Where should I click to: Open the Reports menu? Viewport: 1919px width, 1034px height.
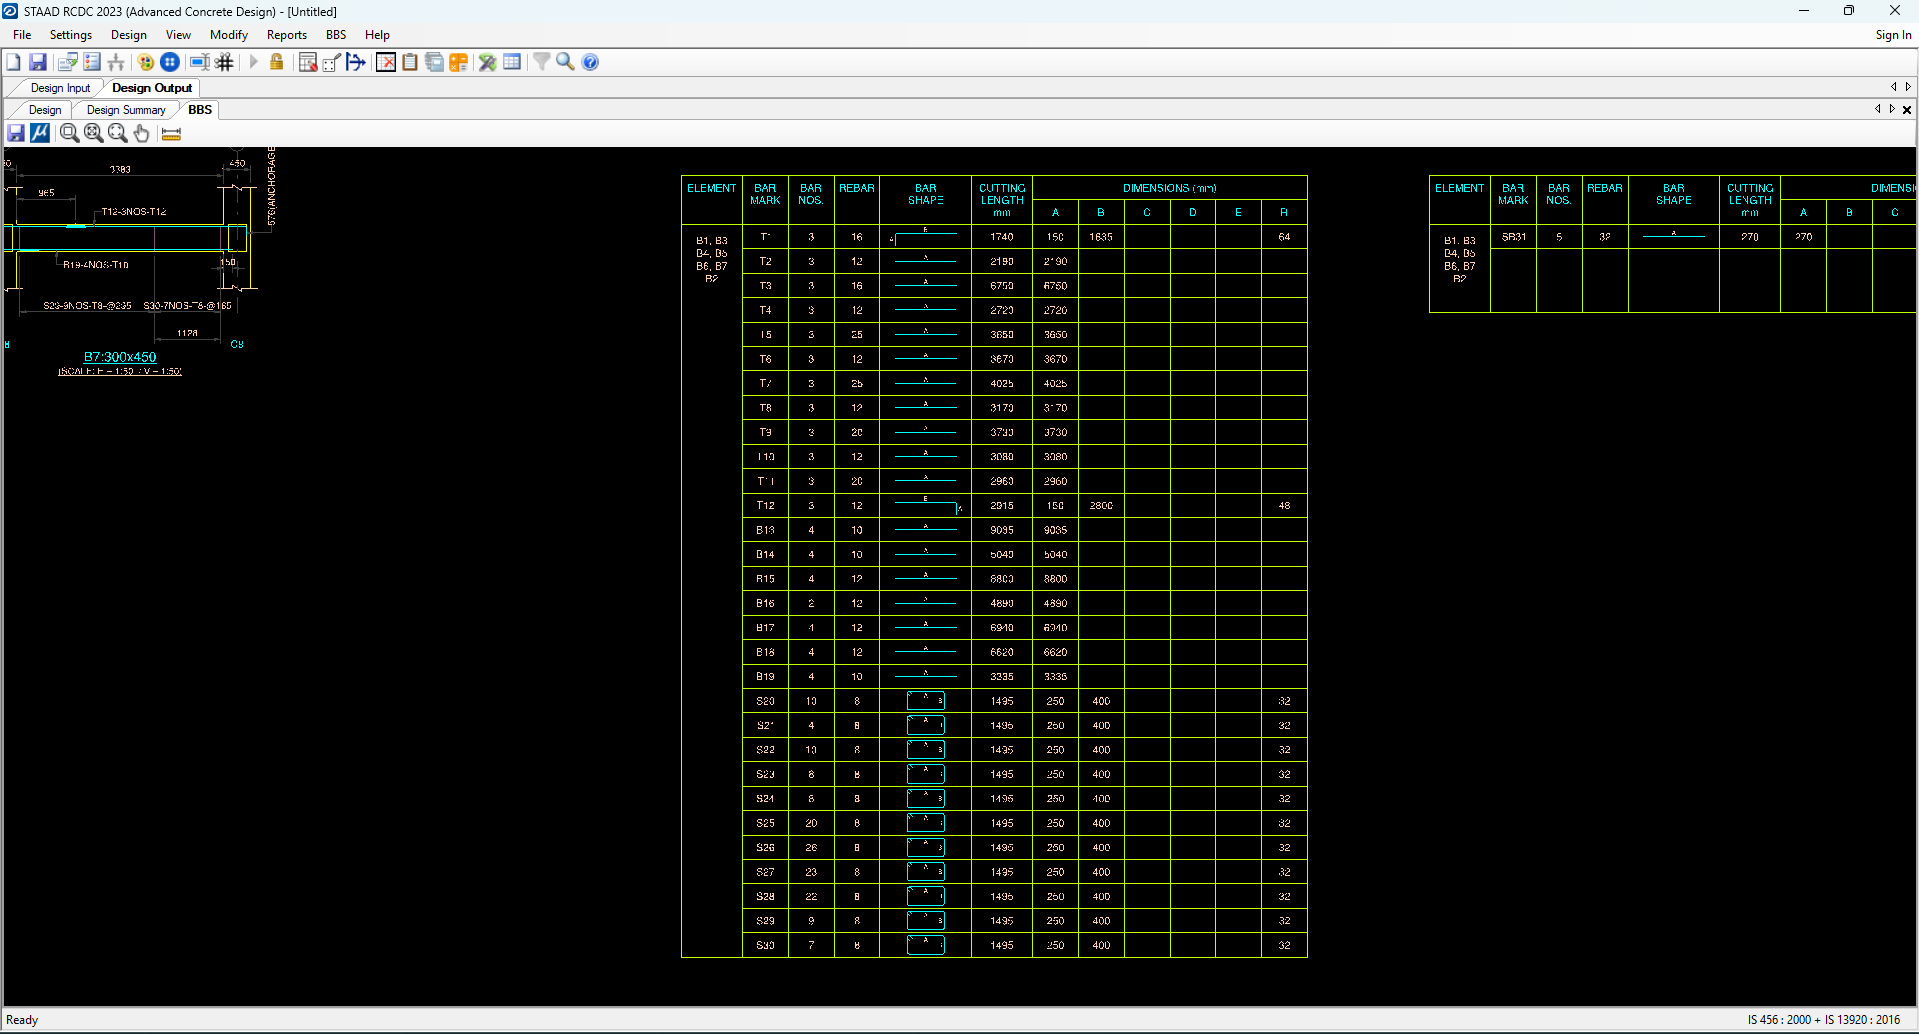[x=286, y=35]
